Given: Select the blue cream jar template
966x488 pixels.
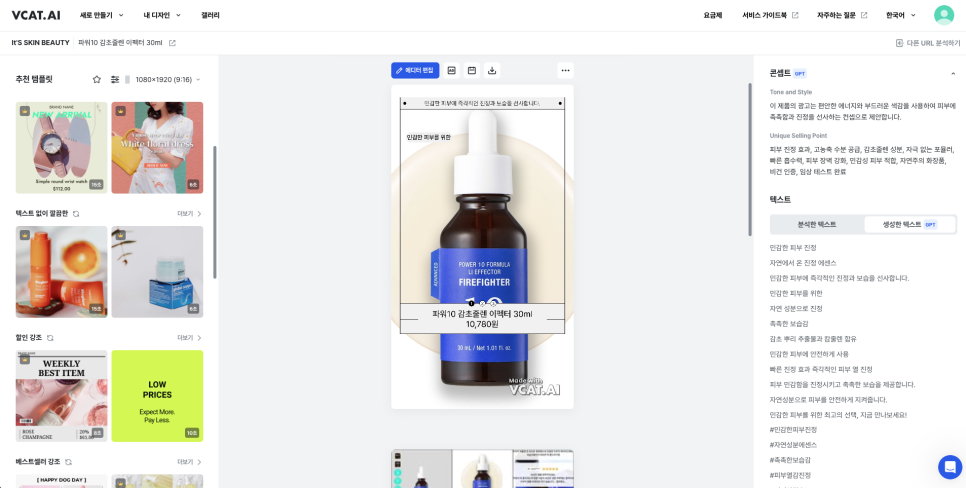Looking at the screenshot, I should point(157,272).
